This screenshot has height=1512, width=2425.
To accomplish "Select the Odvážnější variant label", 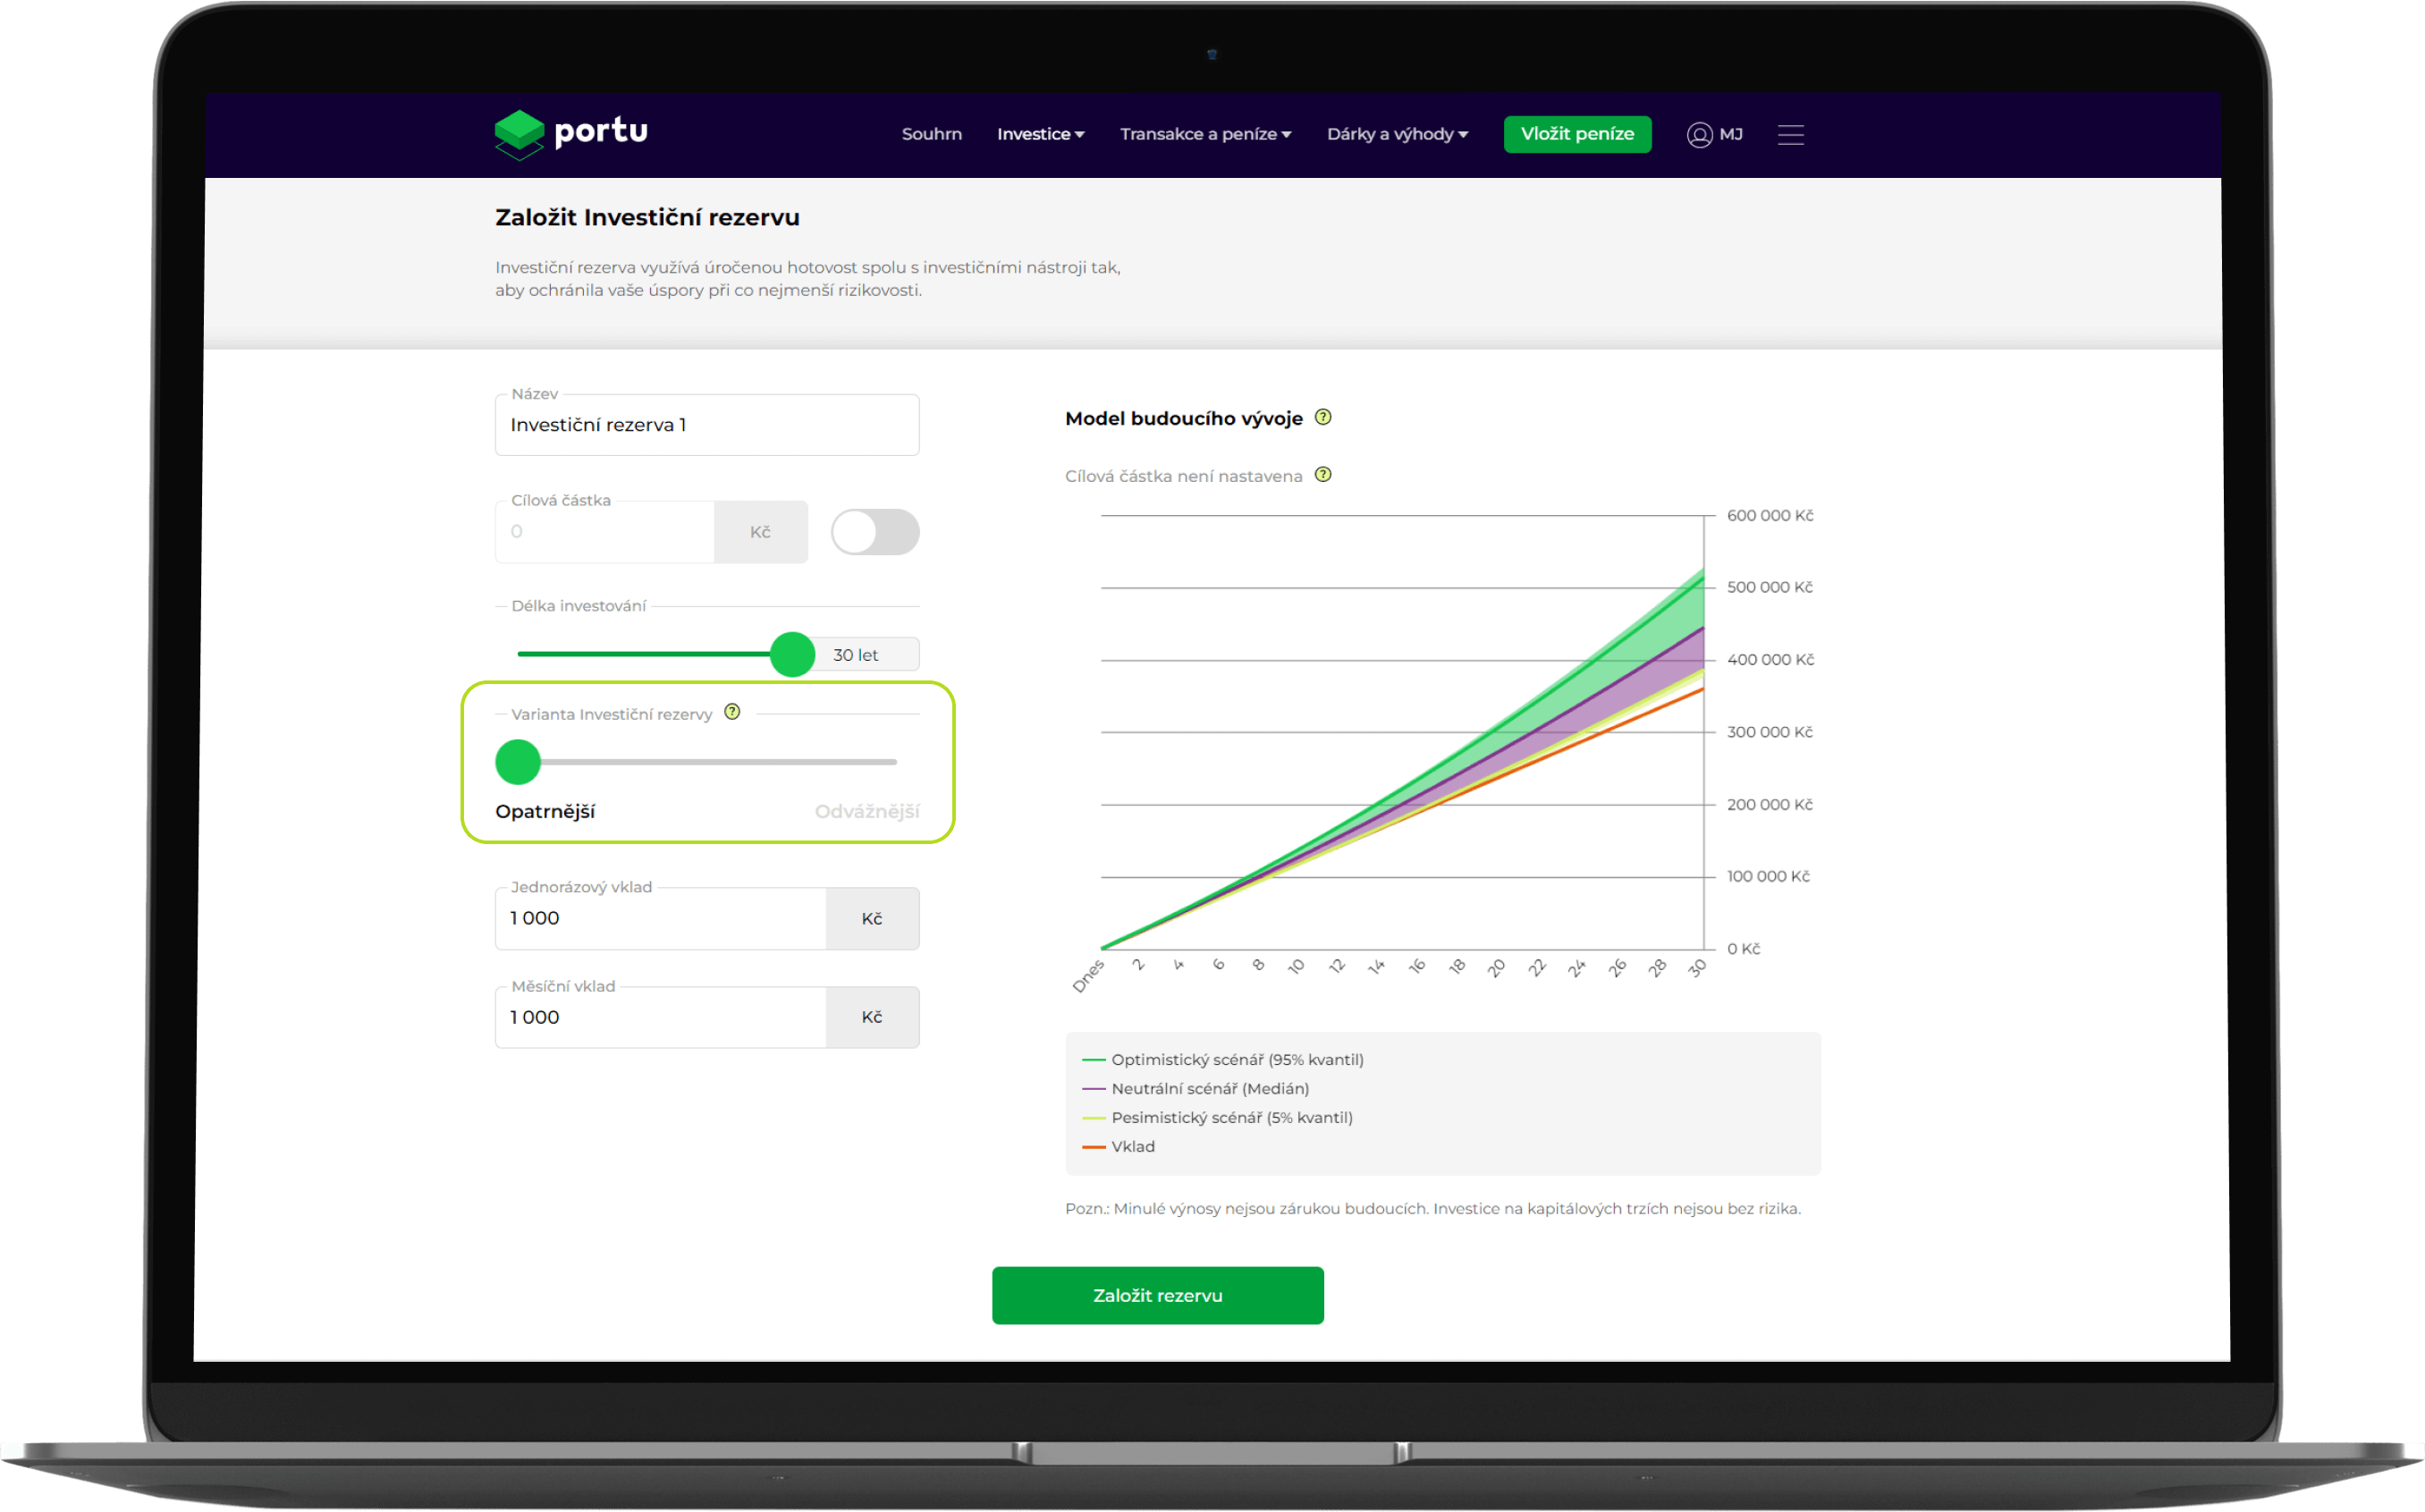I will (866, 811).
